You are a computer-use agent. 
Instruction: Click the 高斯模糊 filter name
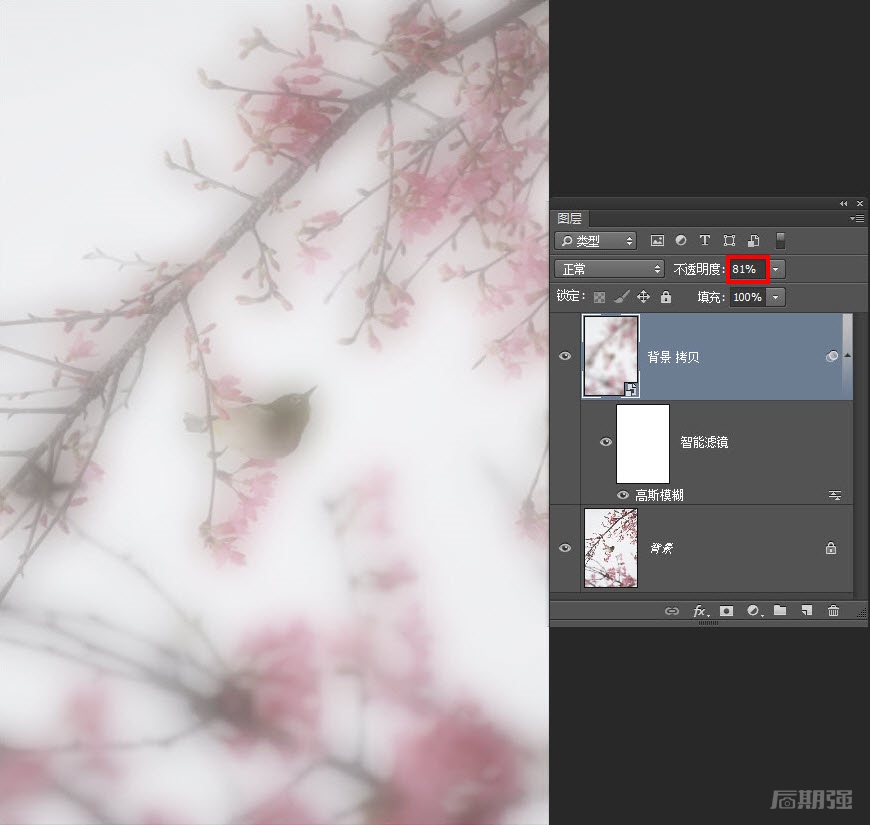659,495
